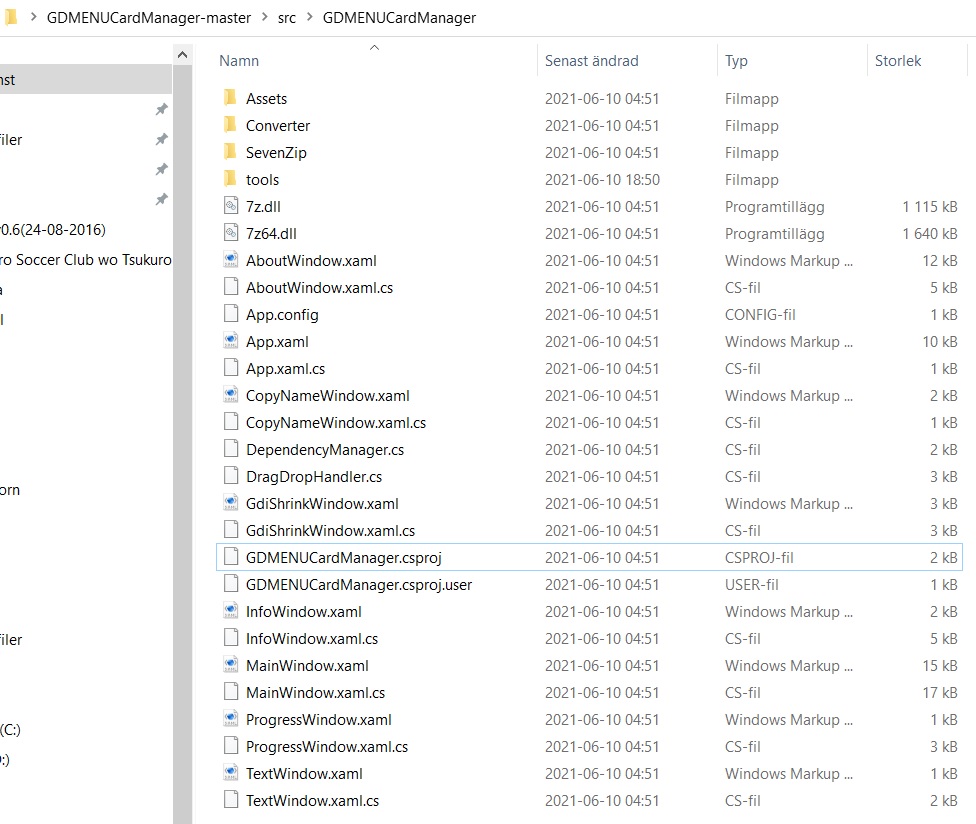The image size is (976, 824).
Task: Click the CSPROJ-fil type cell
Action: 759,558
